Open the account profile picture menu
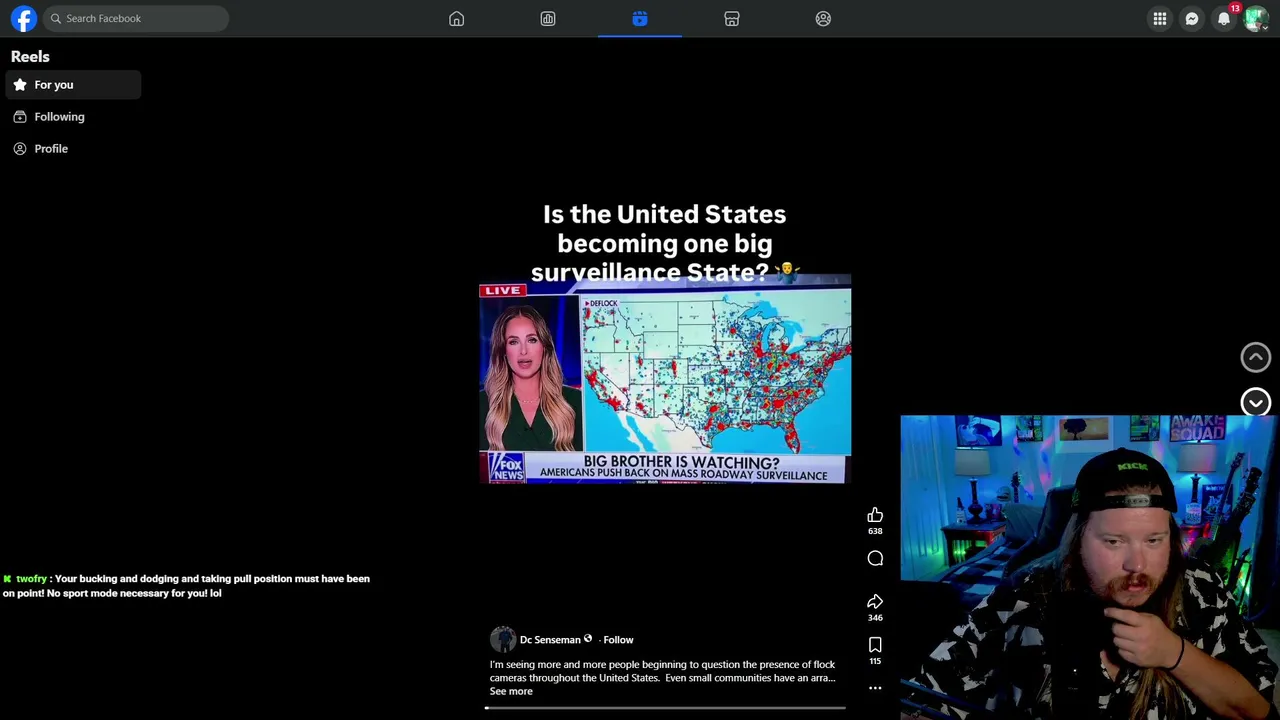1280x720 pixels. click(x=1256, y=19)
